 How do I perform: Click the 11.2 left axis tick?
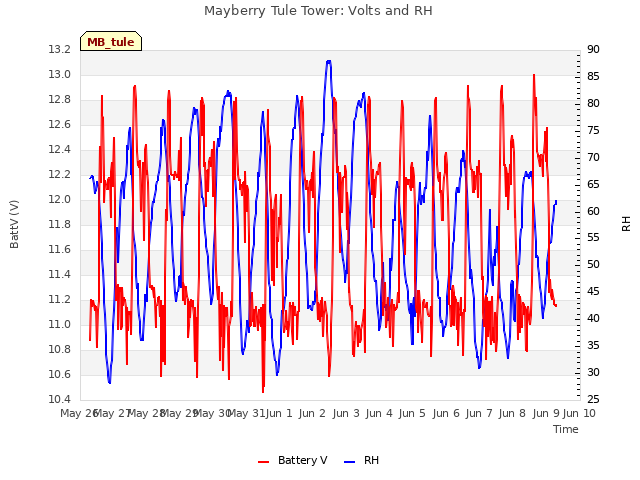[x=60, y=300]
